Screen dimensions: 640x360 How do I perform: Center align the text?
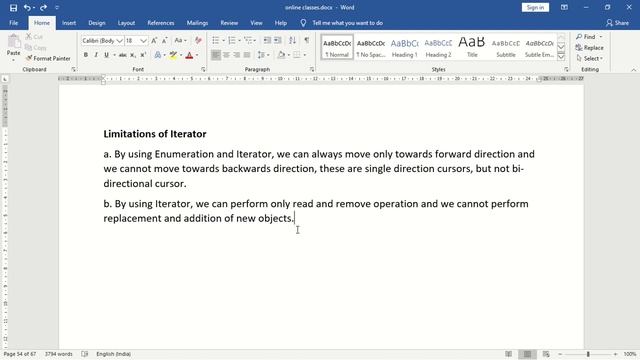click(x=226, y=55)
